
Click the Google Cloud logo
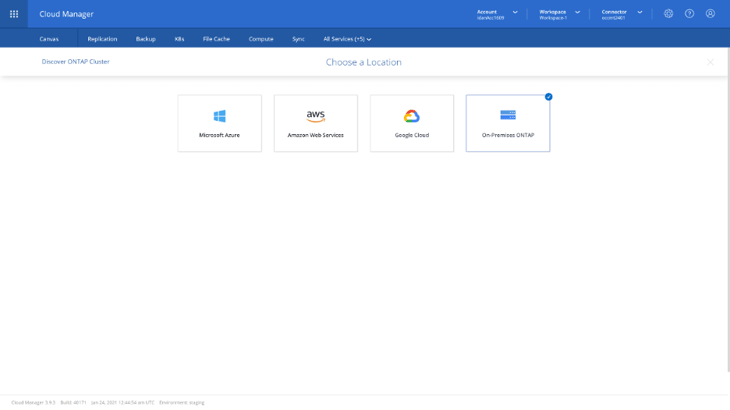pyautogui.click(x=411, y=116)
